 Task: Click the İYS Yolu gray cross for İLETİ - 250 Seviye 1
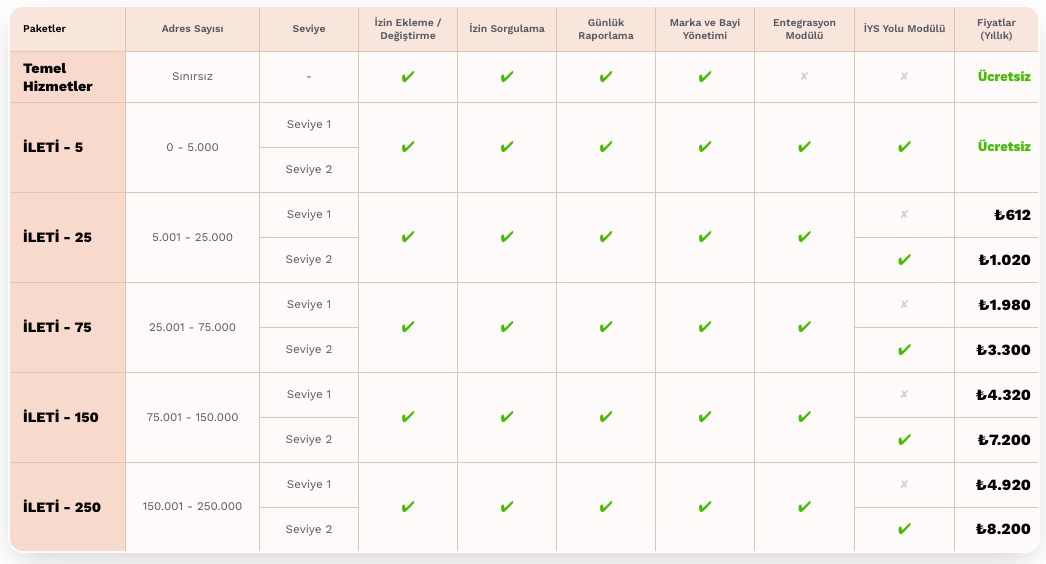[x=904, y=484]
